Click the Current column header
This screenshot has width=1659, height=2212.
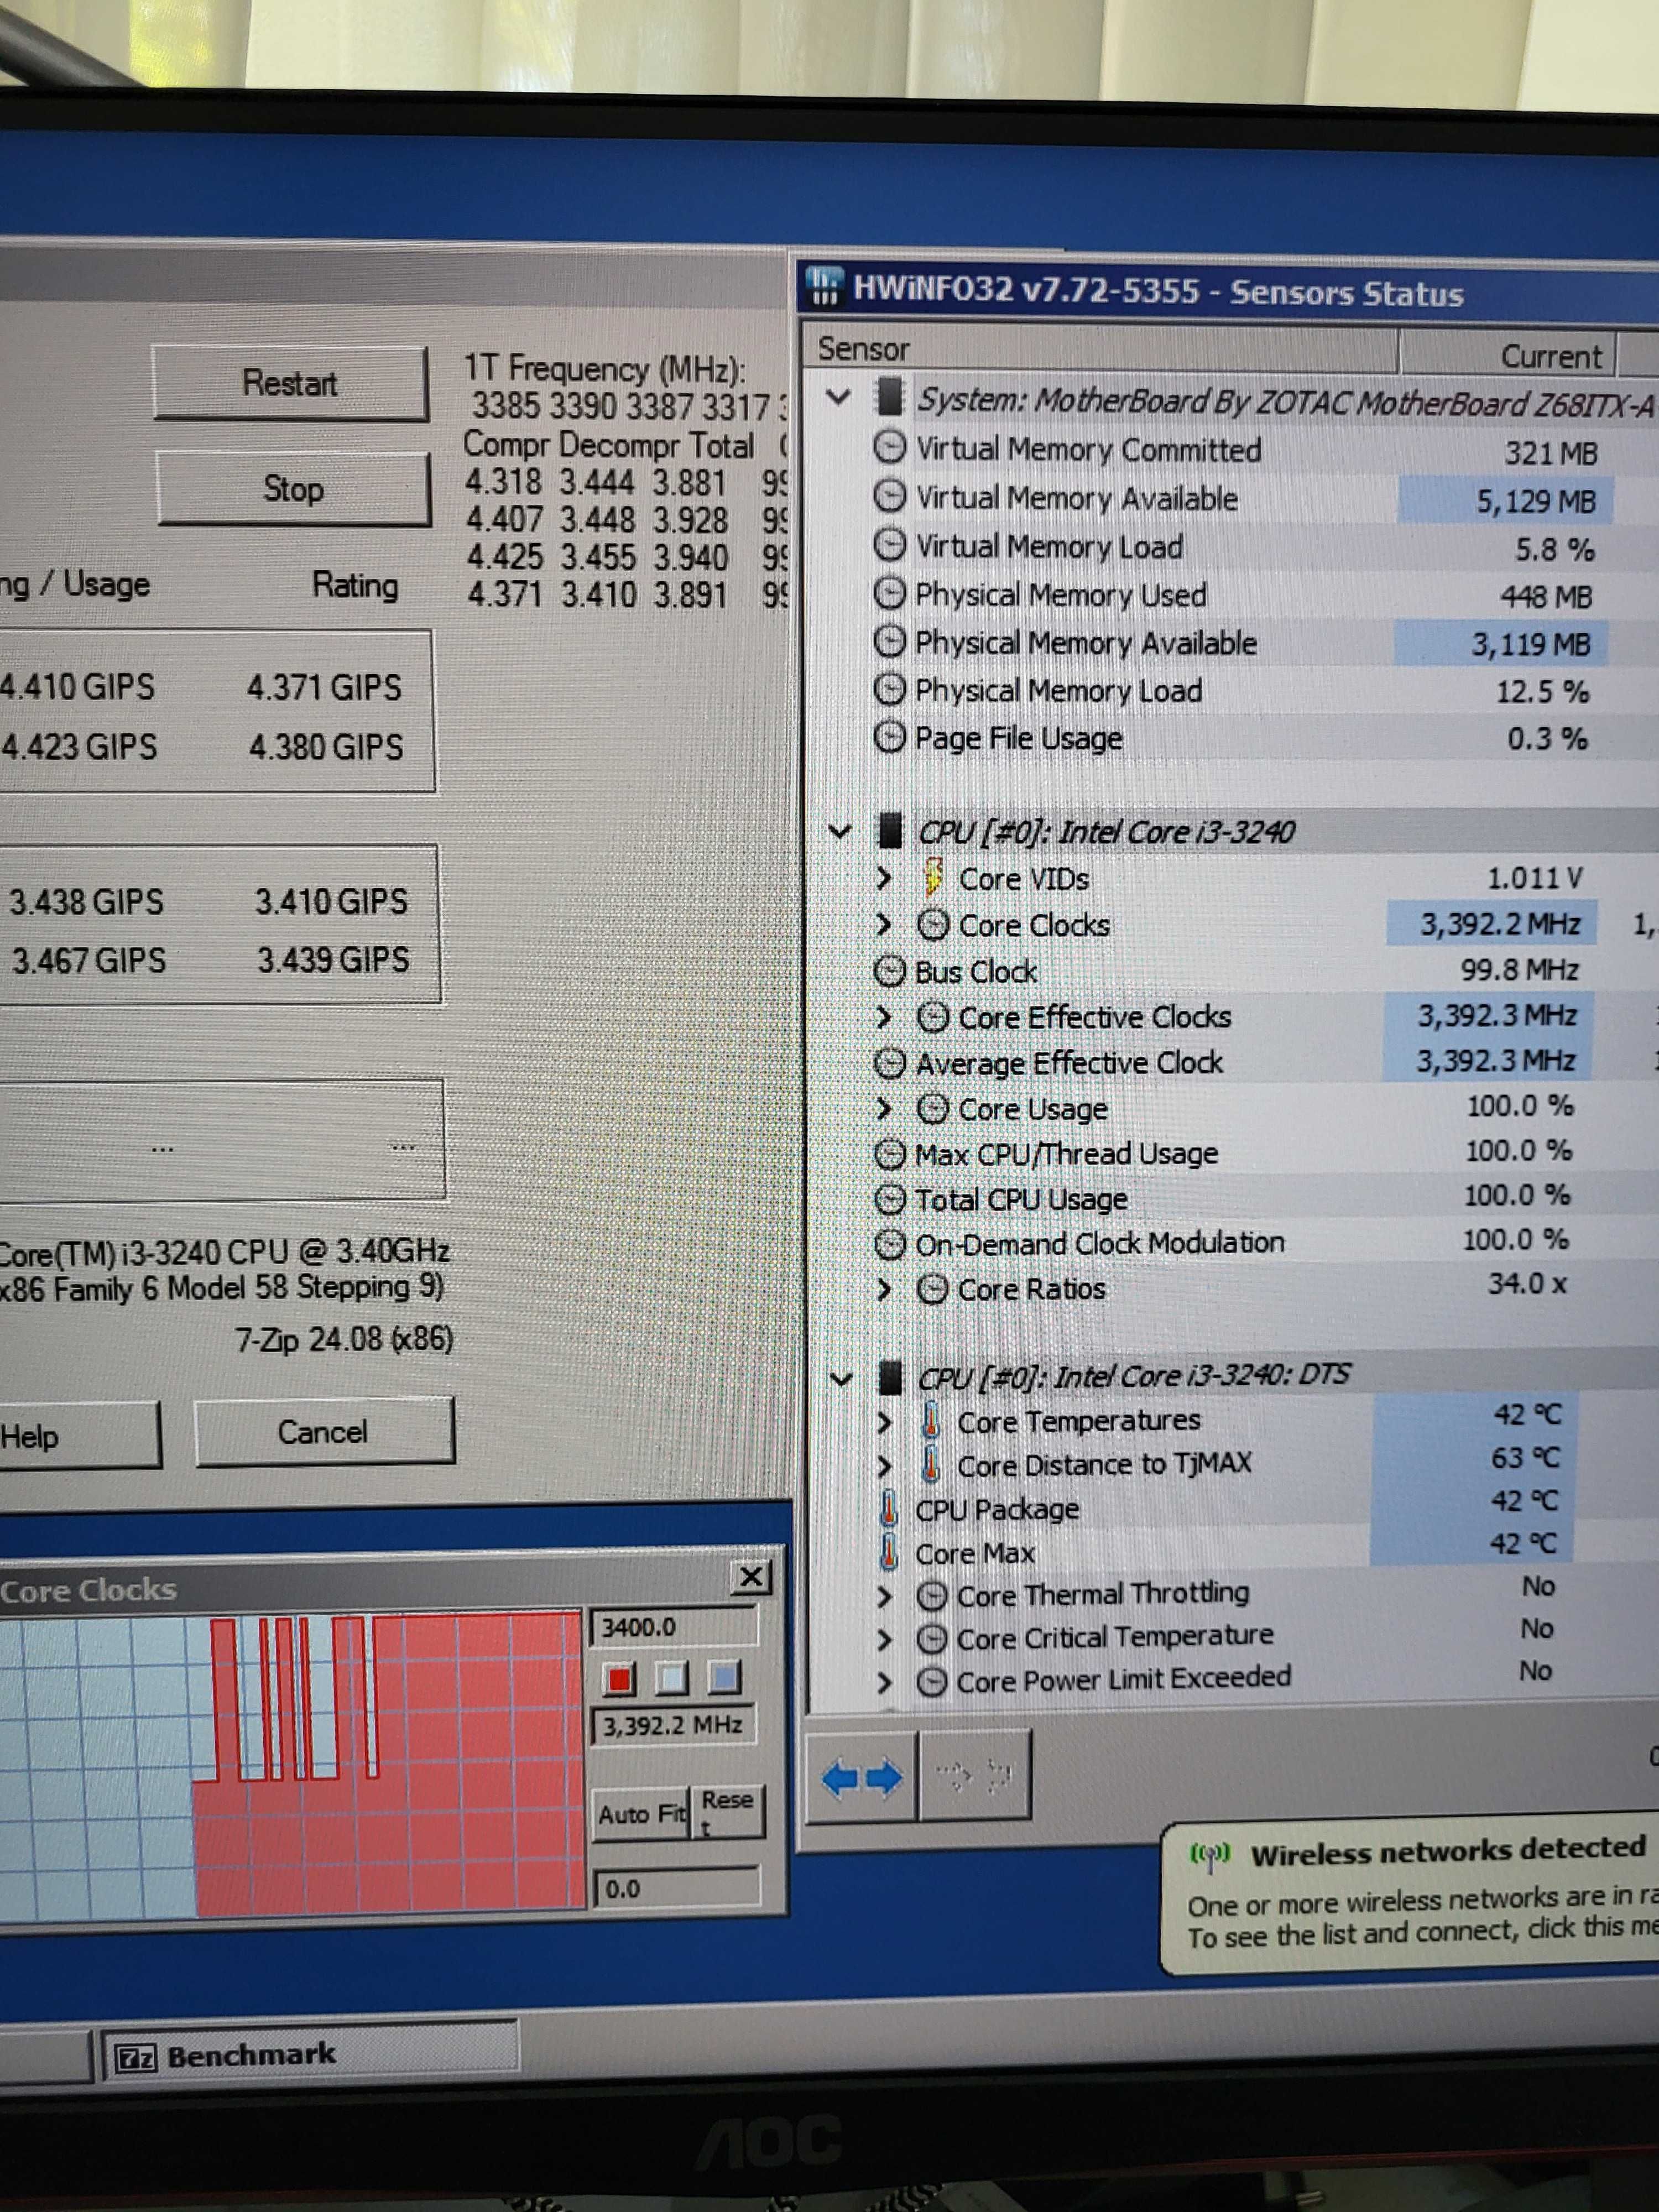pos(1507,355)
